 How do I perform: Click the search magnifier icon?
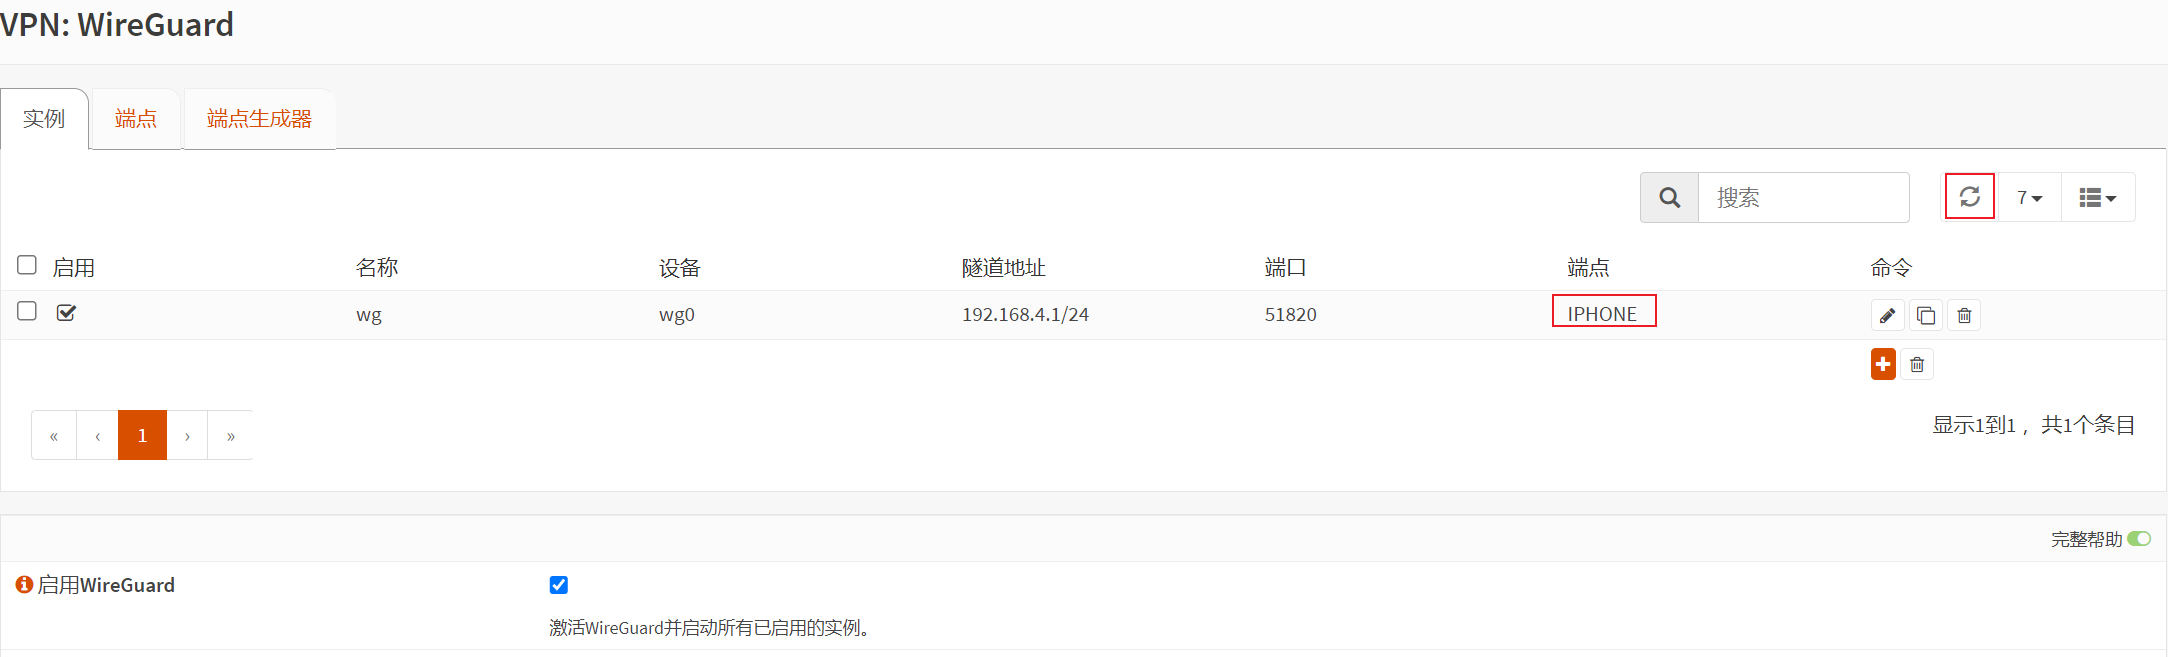point(1669,198)
